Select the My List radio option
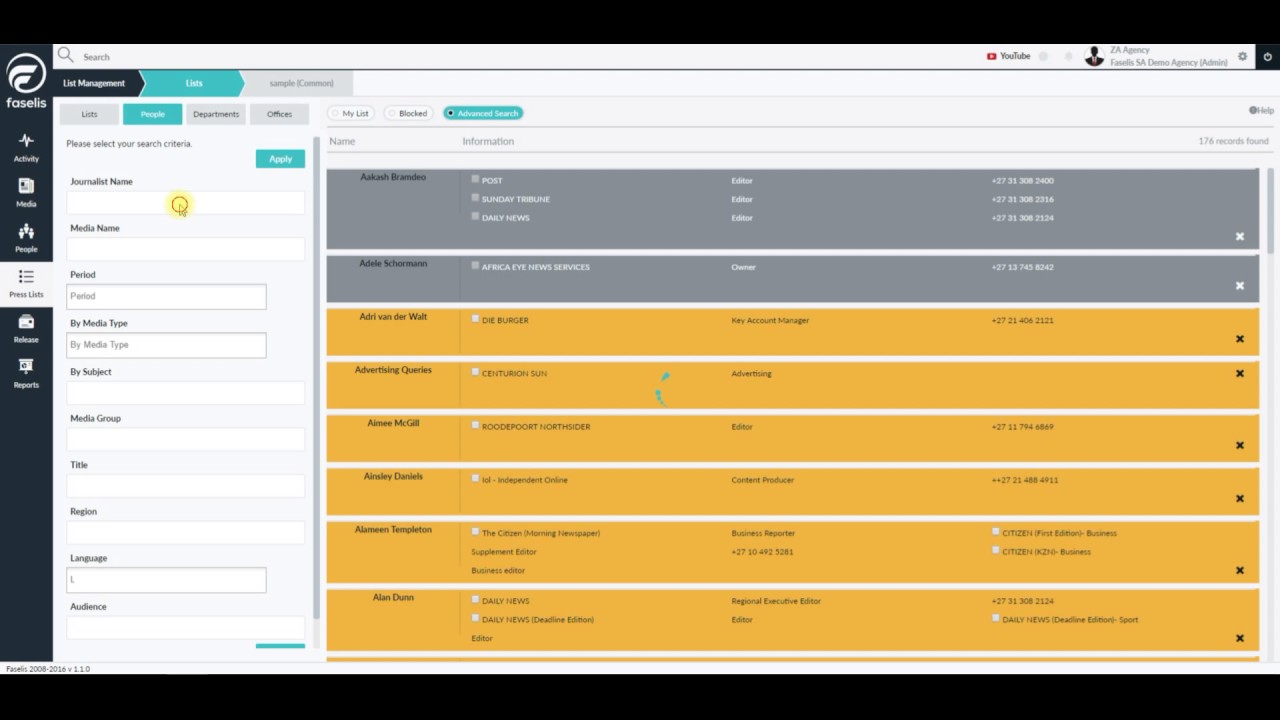The image size is (1280, 720). click(350, 113)
